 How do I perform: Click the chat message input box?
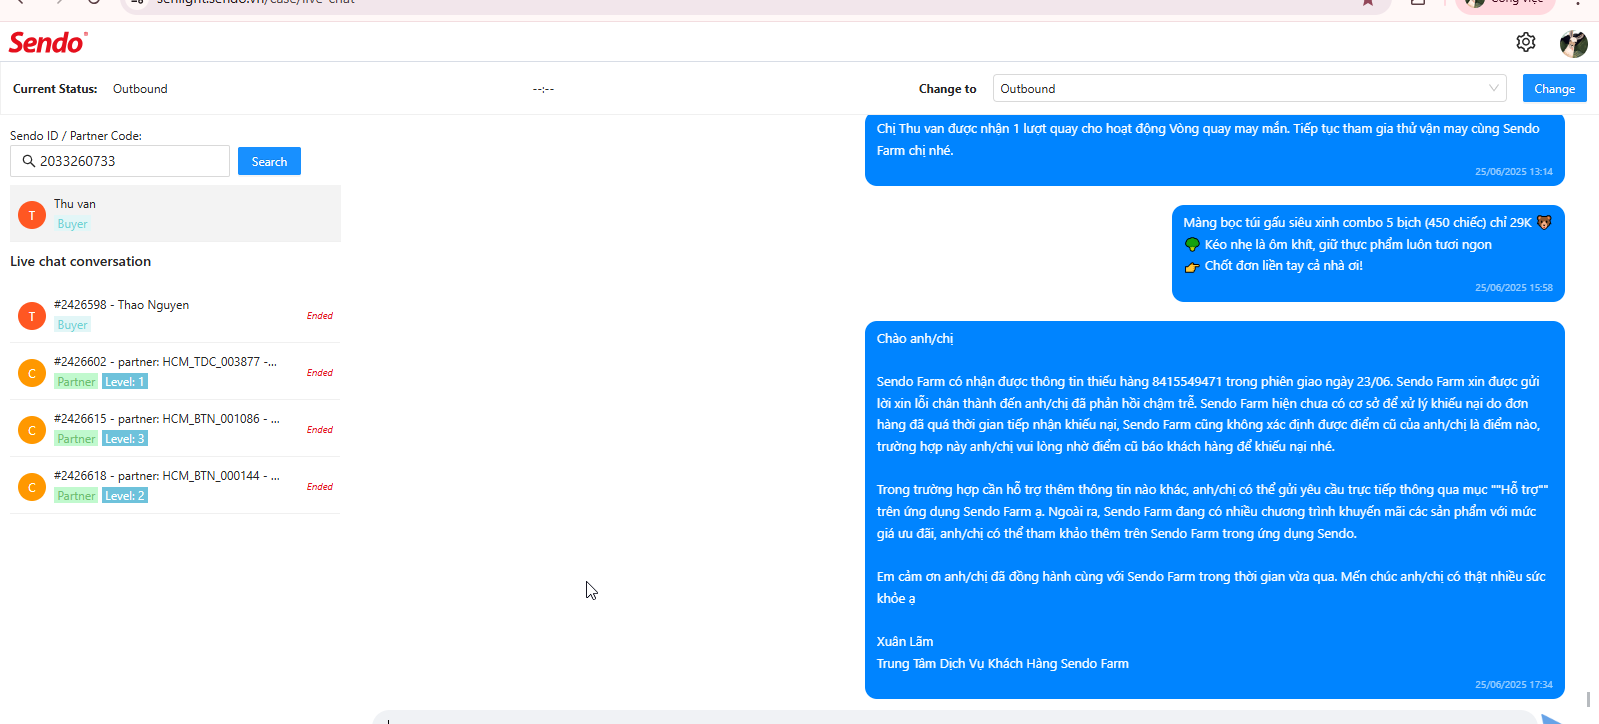click(x=955, y=718)
